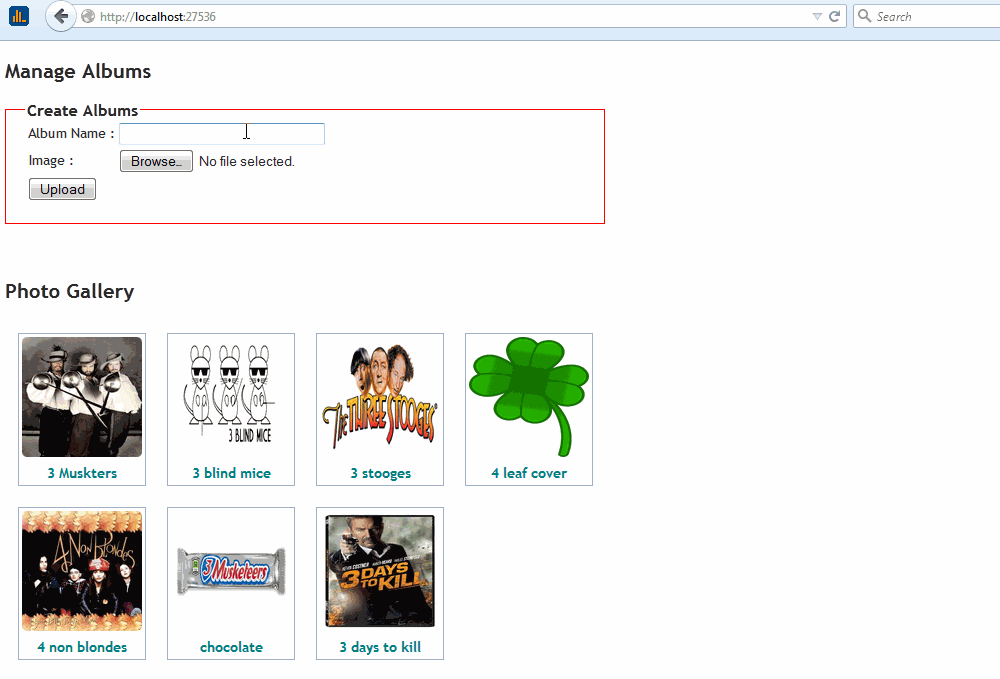1000x679 pixels.
Task: Focus the browser Search field
Action: click(927, 17)
